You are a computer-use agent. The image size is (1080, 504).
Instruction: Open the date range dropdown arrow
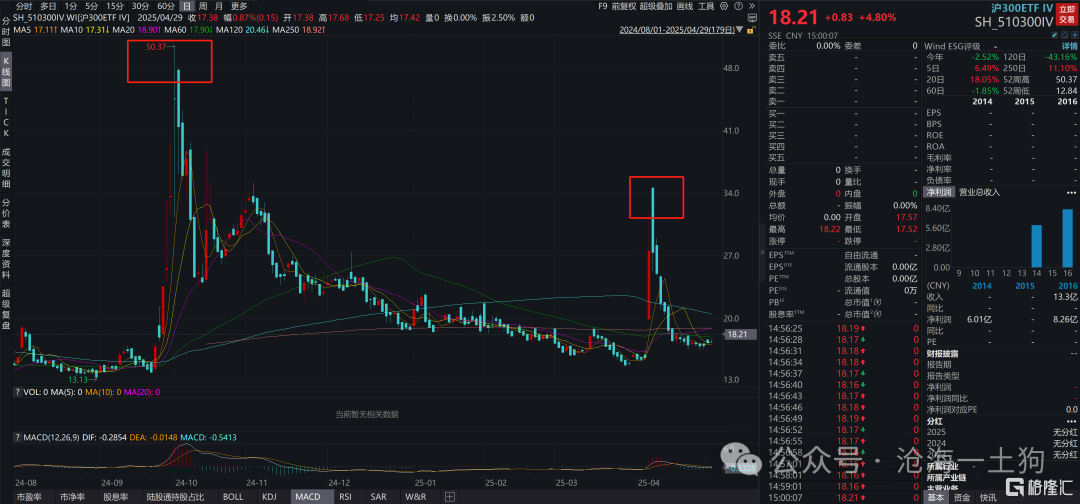point(739,30)
